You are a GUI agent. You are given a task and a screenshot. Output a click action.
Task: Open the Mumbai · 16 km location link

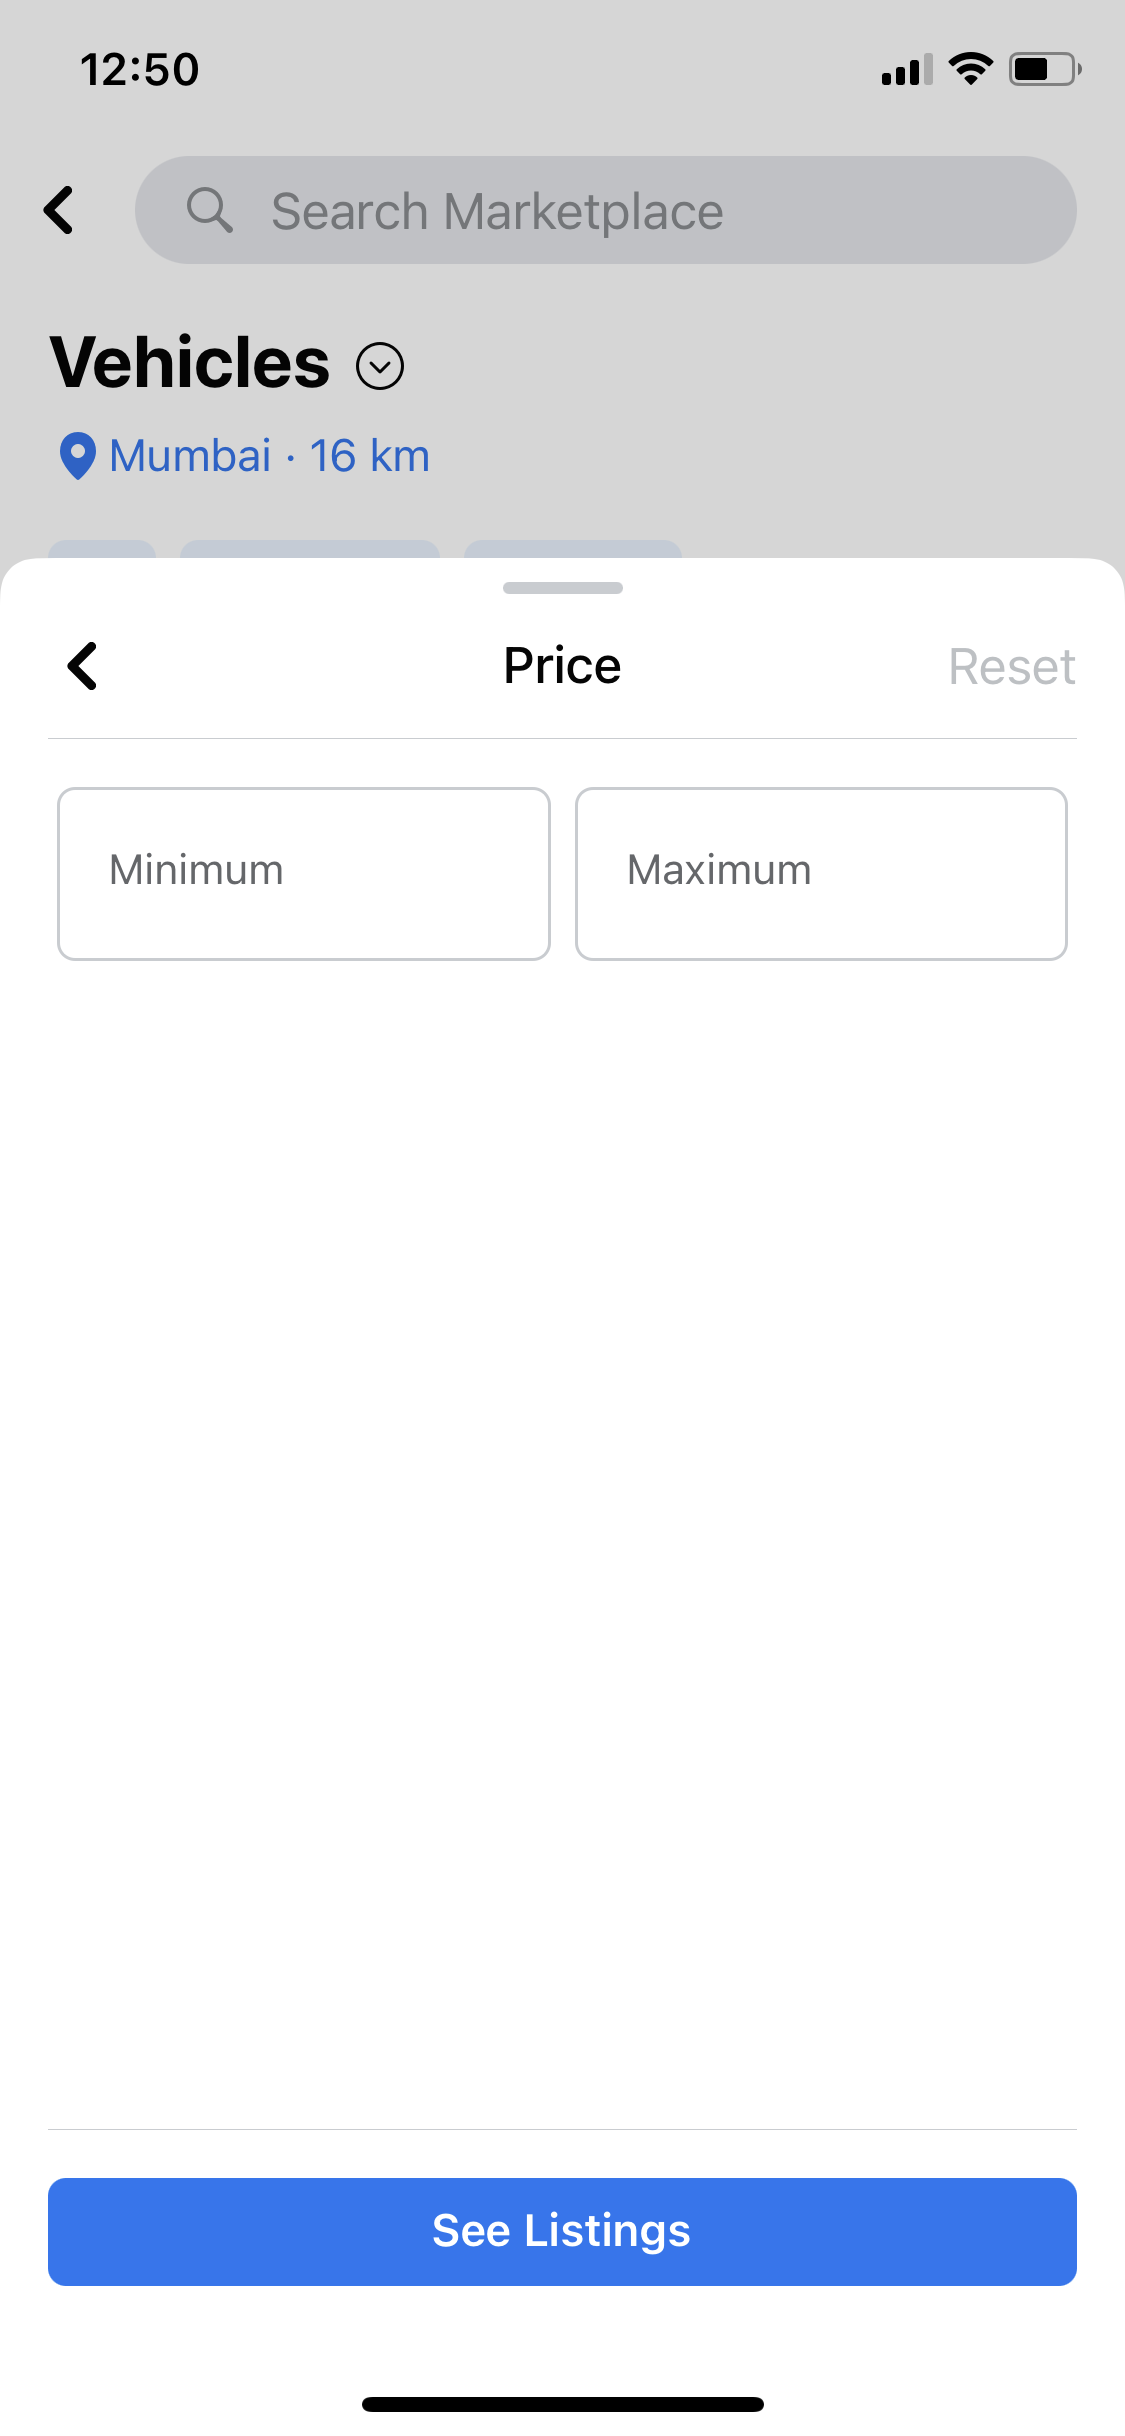click(x=269, y=456)
